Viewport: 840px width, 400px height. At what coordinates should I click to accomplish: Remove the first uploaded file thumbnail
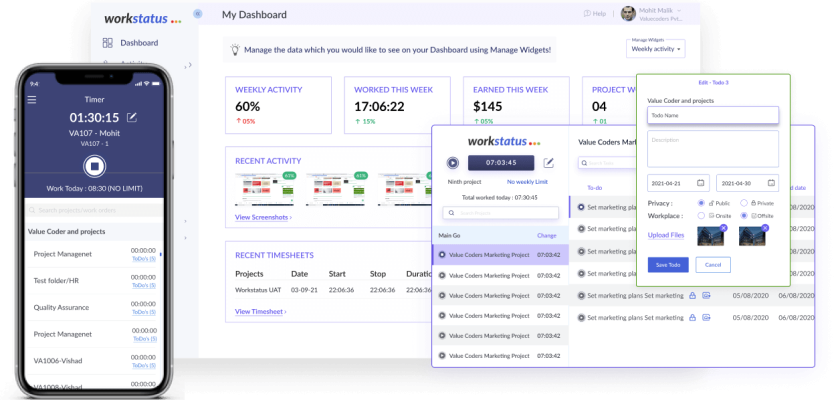point(723,228)
